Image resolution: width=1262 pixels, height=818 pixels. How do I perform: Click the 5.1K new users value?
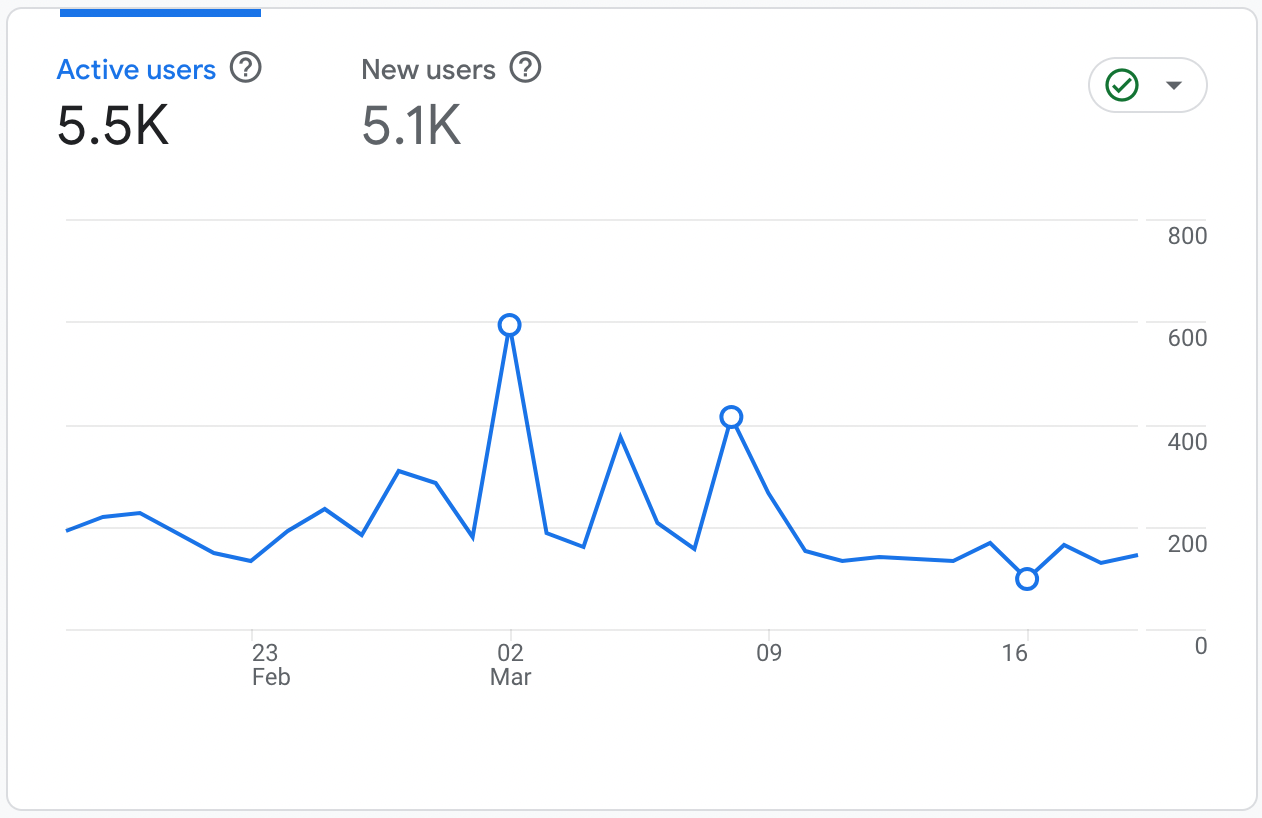coord(411,127)
